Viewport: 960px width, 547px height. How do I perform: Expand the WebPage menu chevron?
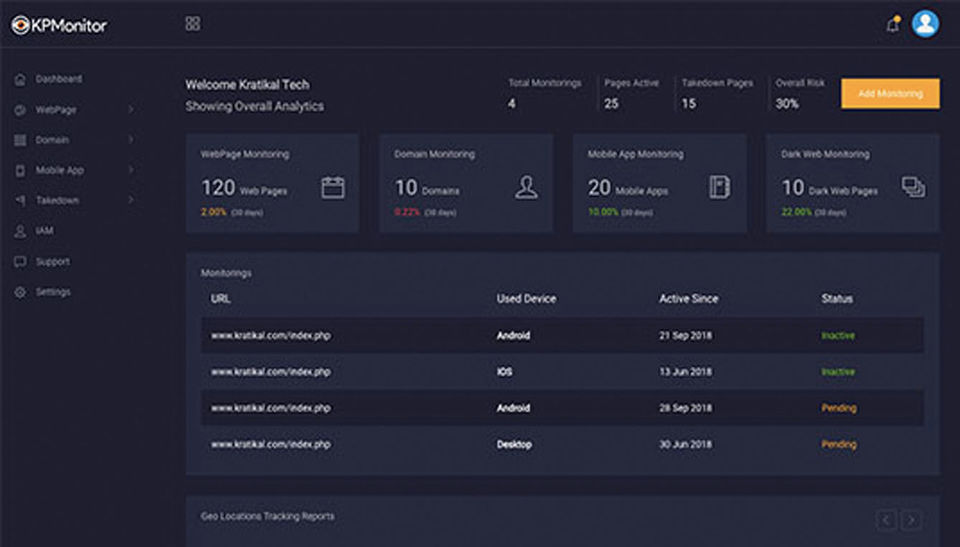131,109
